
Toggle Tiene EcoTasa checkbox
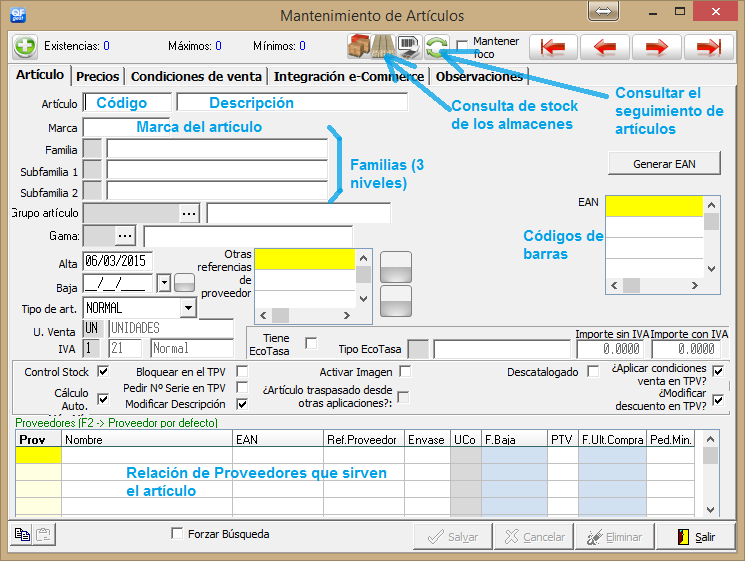[311, 343]
